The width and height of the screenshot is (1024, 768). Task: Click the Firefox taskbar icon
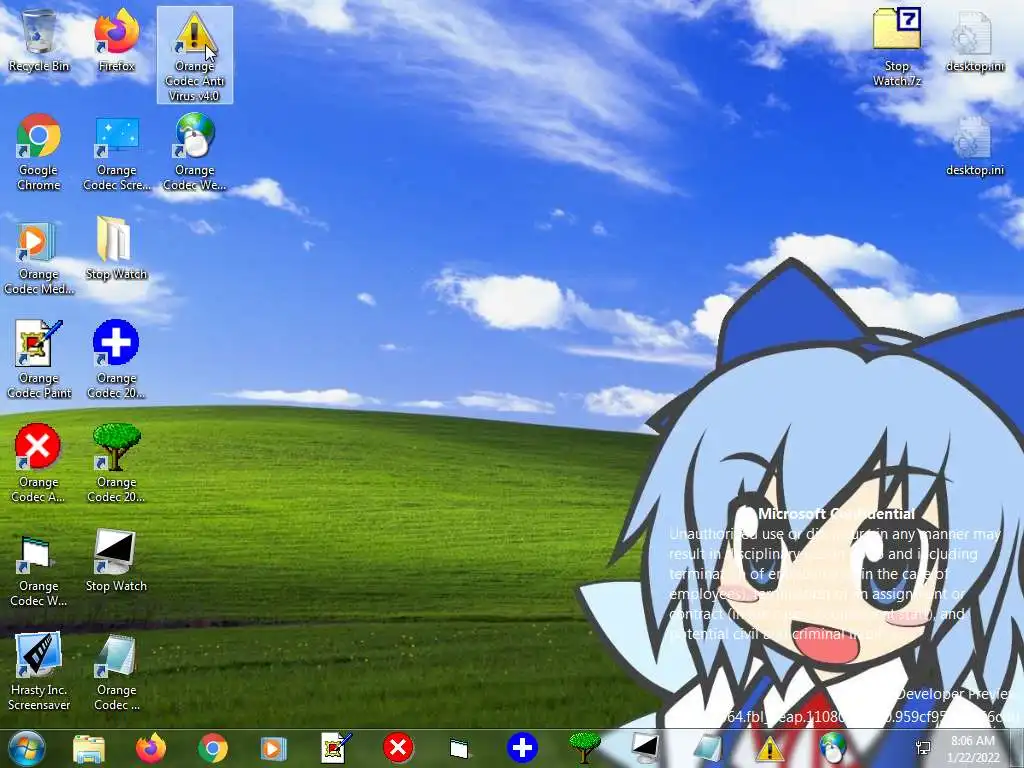[x=150, y=748]
